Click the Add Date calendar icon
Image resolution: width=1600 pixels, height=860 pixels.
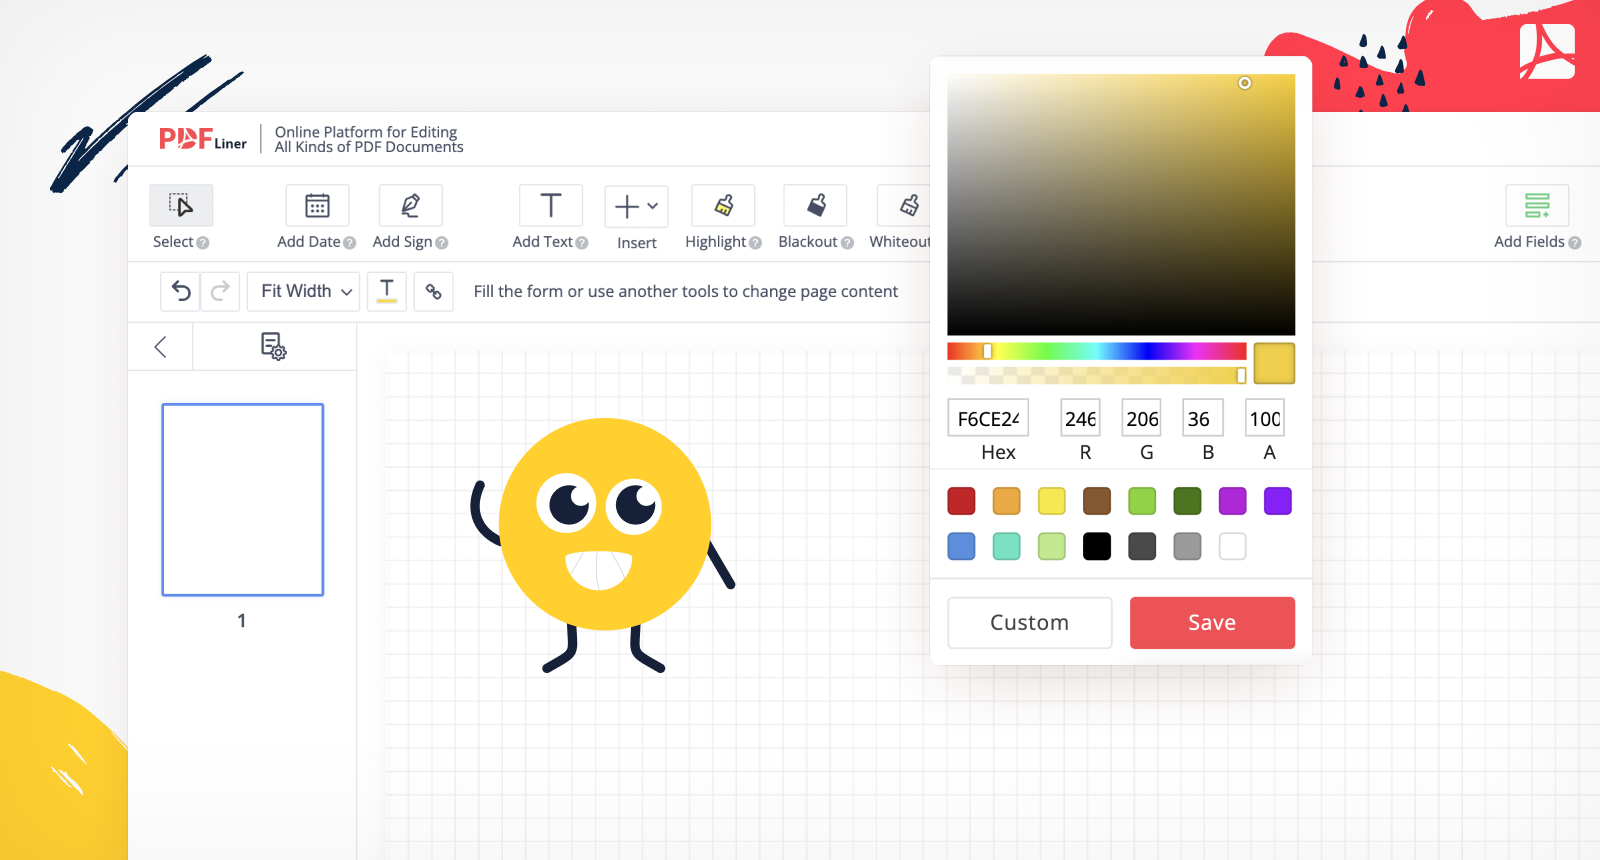(x=317, y=205)
